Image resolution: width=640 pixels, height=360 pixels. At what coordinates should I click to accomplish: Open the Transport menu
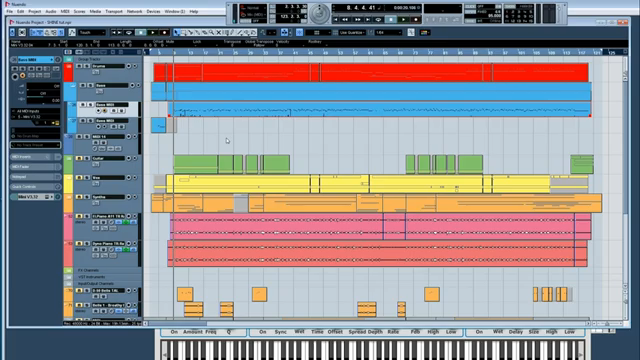(114, 12)
